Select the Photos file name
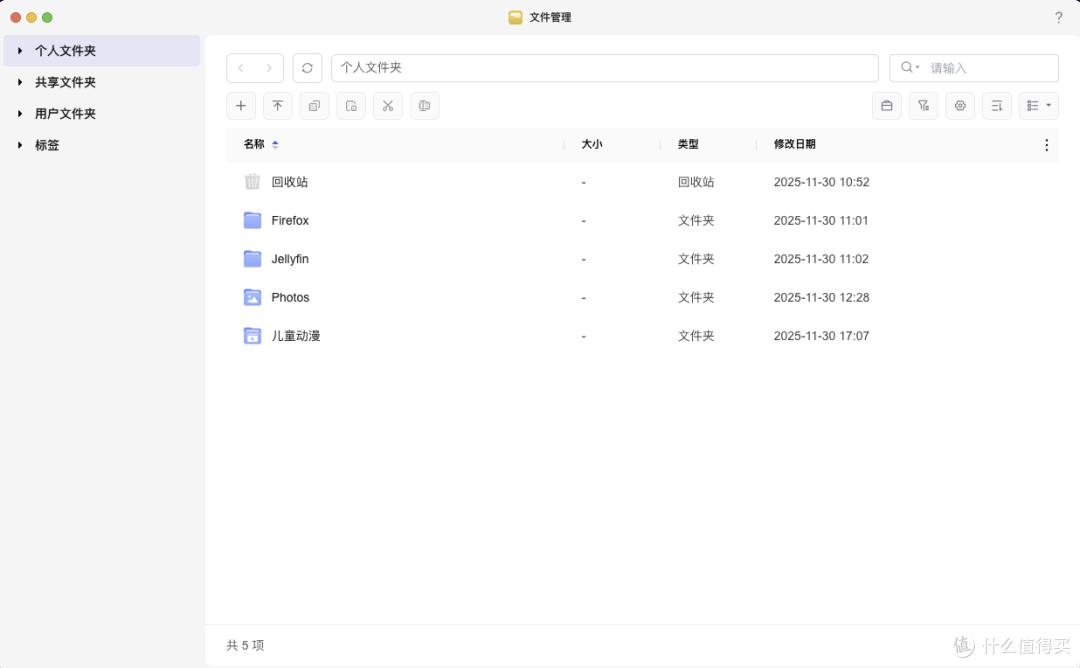The width and height of the screenshot is (1080, 668). [290, 298]
